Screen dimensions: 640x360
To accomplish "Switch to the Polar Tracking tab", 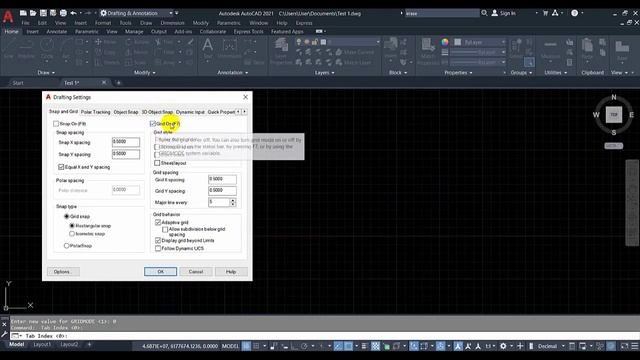I will (96, 112).
